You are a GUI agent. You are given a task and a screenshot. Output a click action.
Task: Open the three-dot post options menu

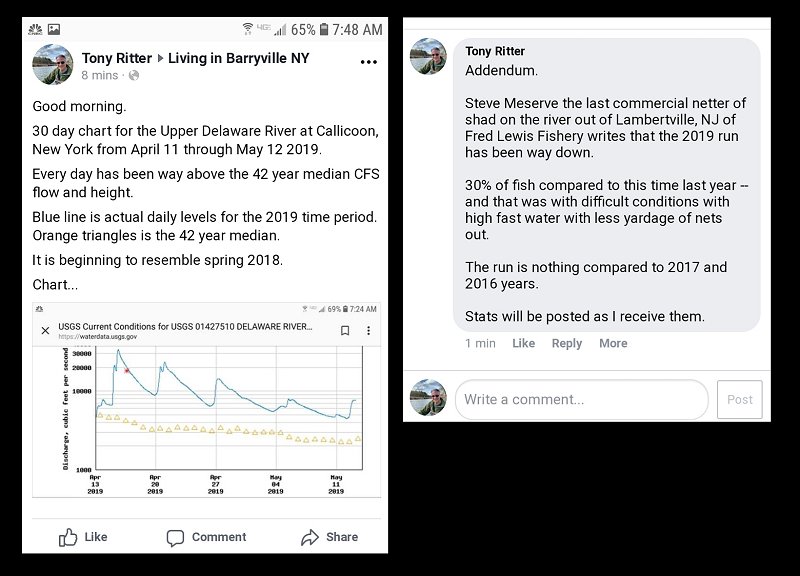(x=368, y=62)
